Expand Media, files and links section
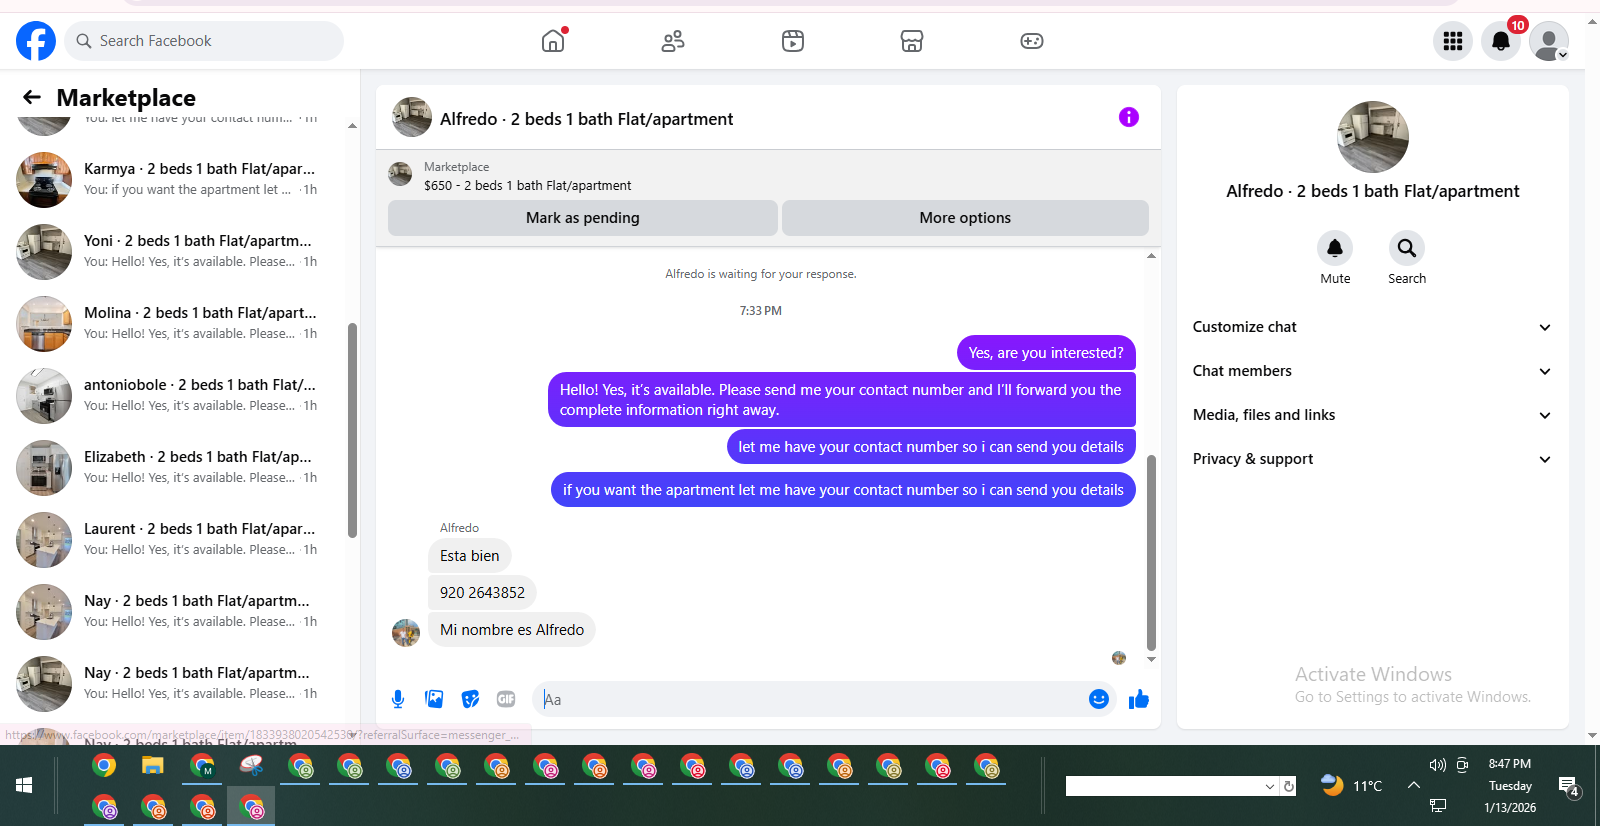The image size is (1600, 826). pos(1372,415)
